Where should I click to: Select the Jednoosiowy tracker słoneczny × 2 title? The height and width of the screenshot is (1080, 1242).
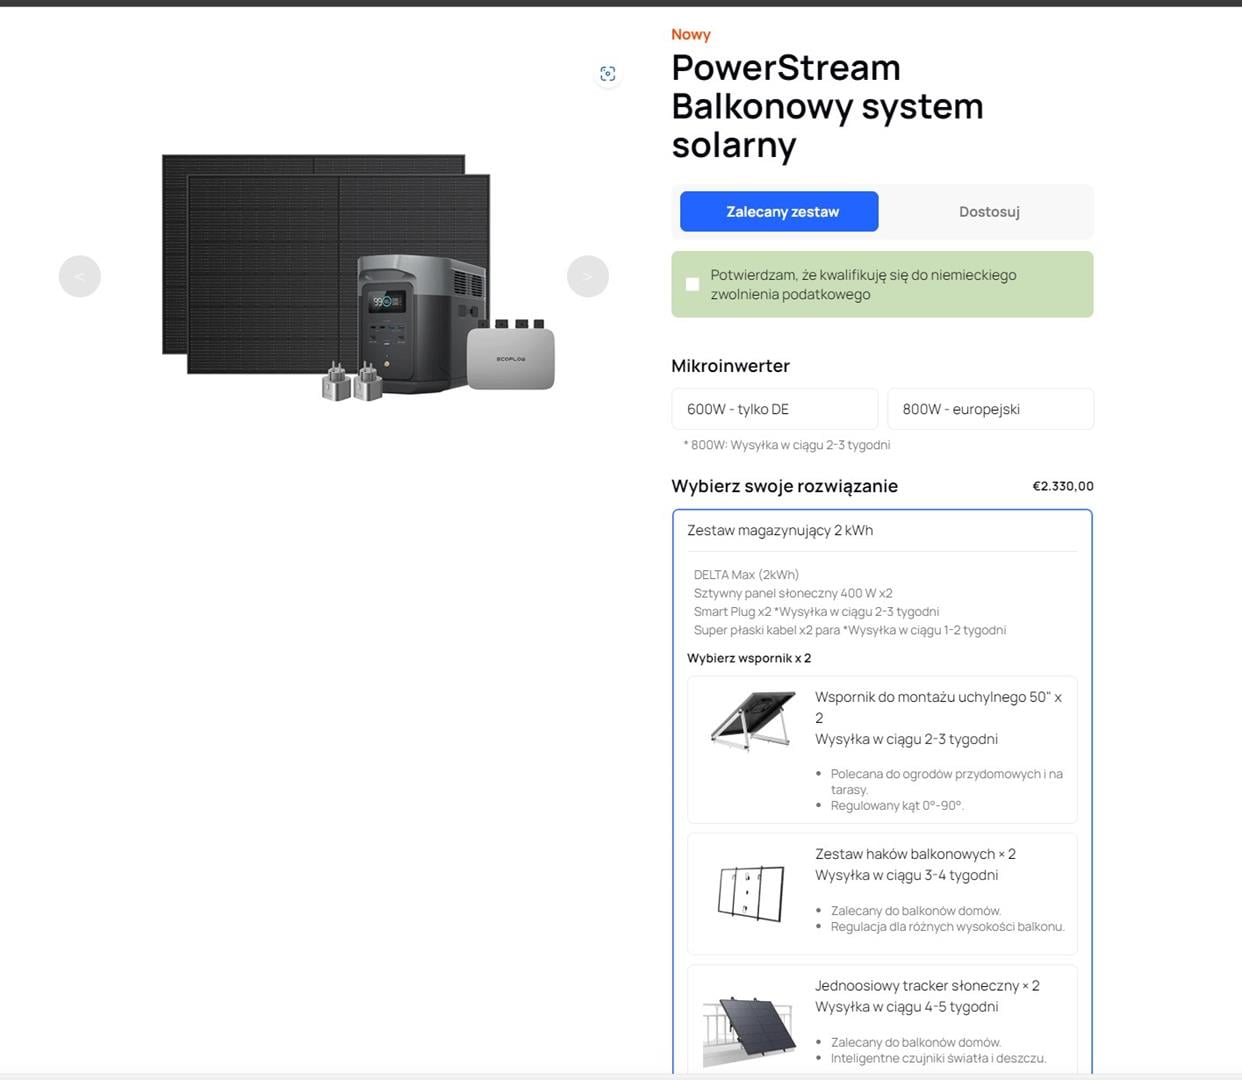927,986
